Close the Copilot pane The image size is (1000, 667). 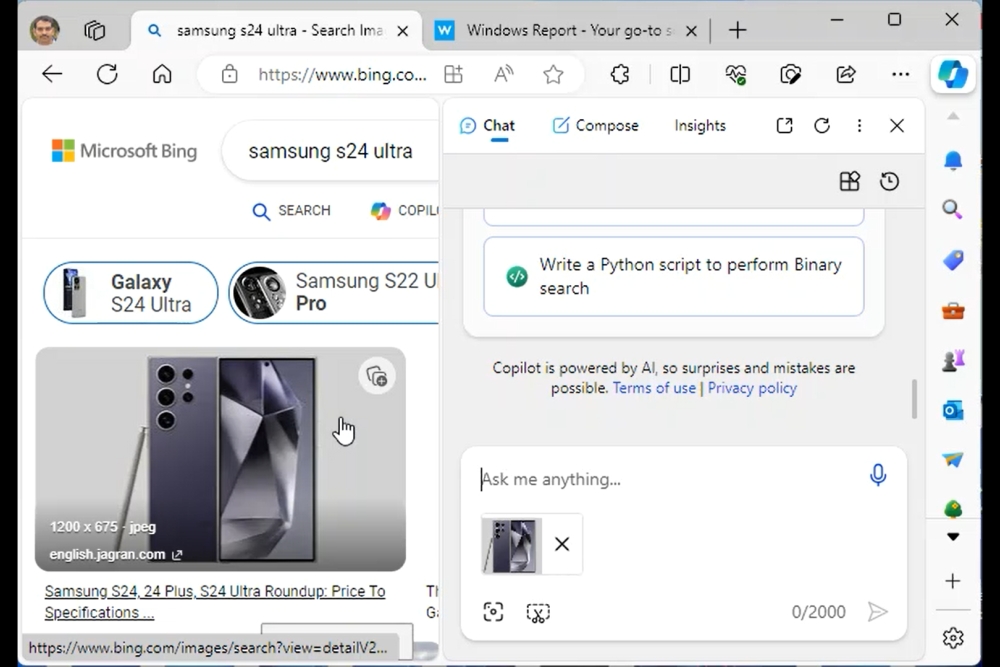click(x=897, y=126)
